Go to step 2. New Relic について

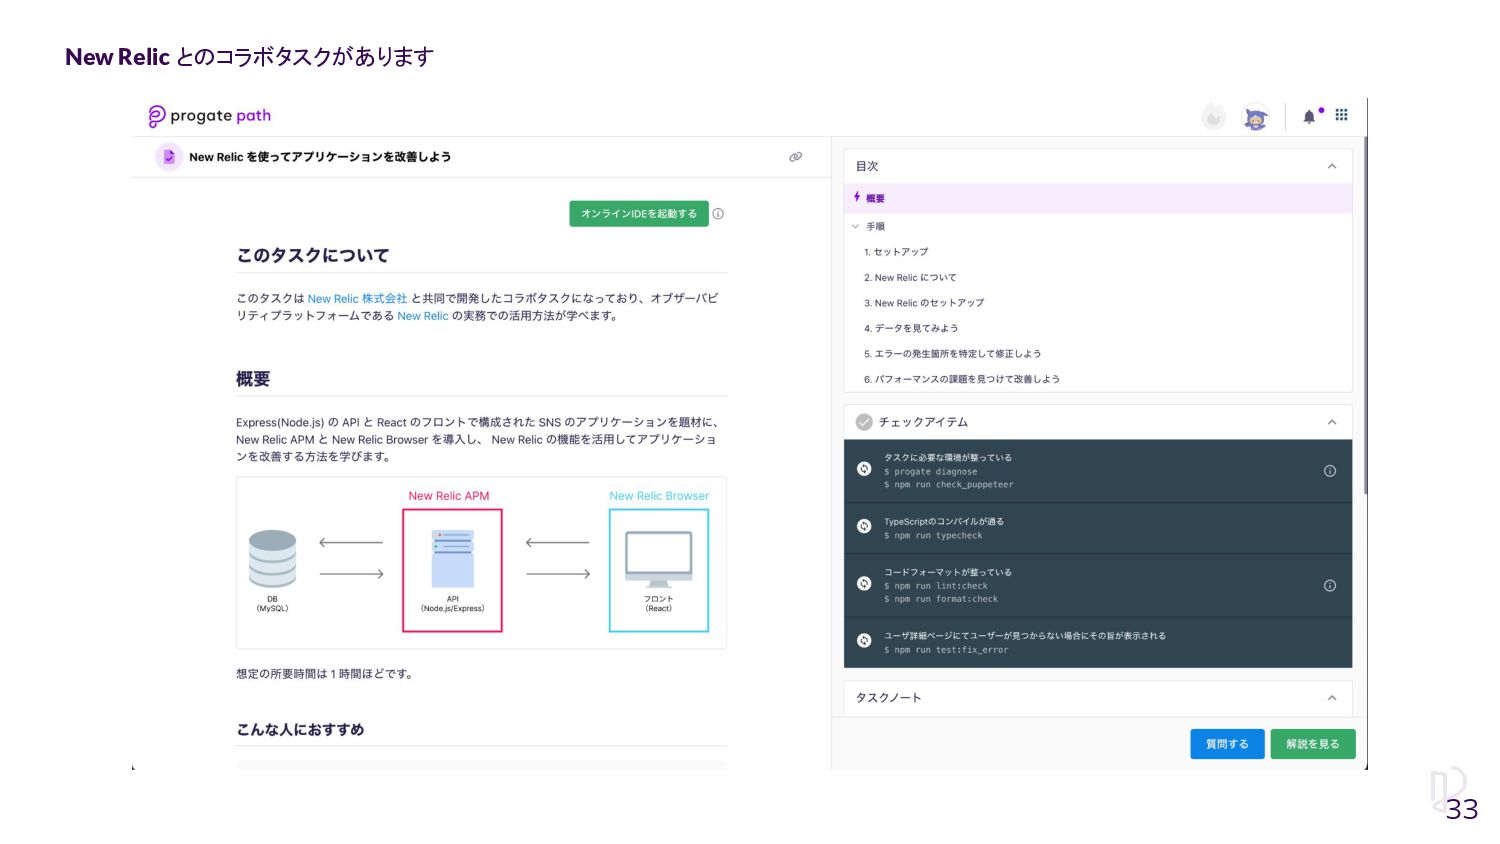point(910,278)
